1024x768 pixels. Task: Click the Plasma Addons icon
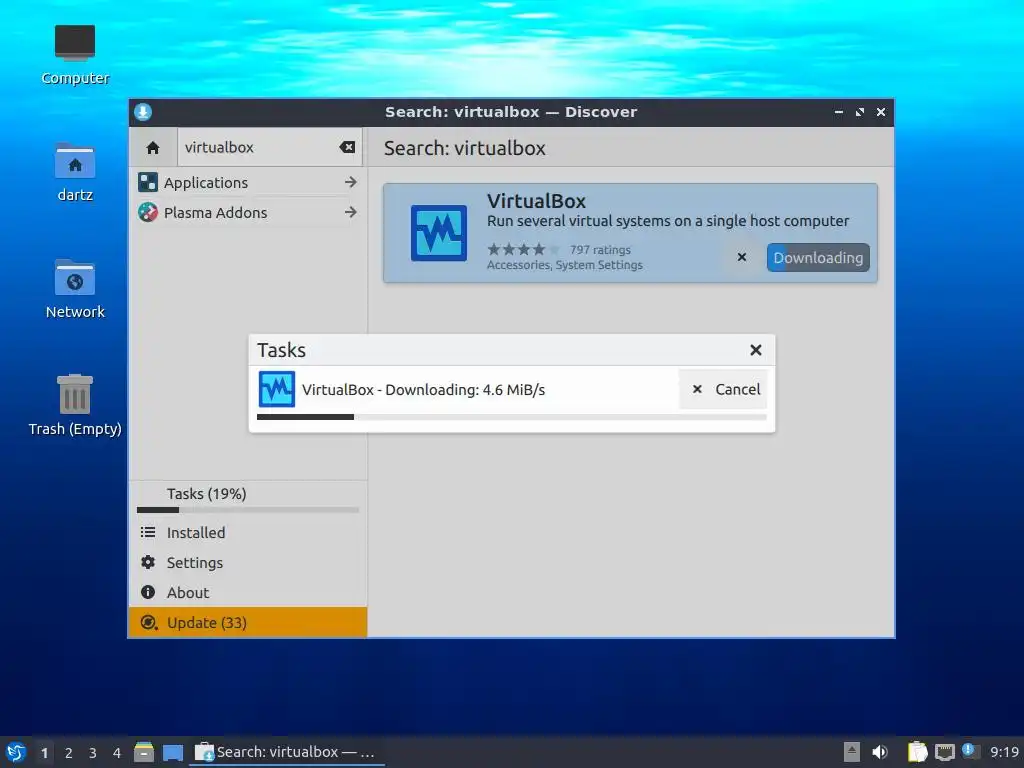148,212
